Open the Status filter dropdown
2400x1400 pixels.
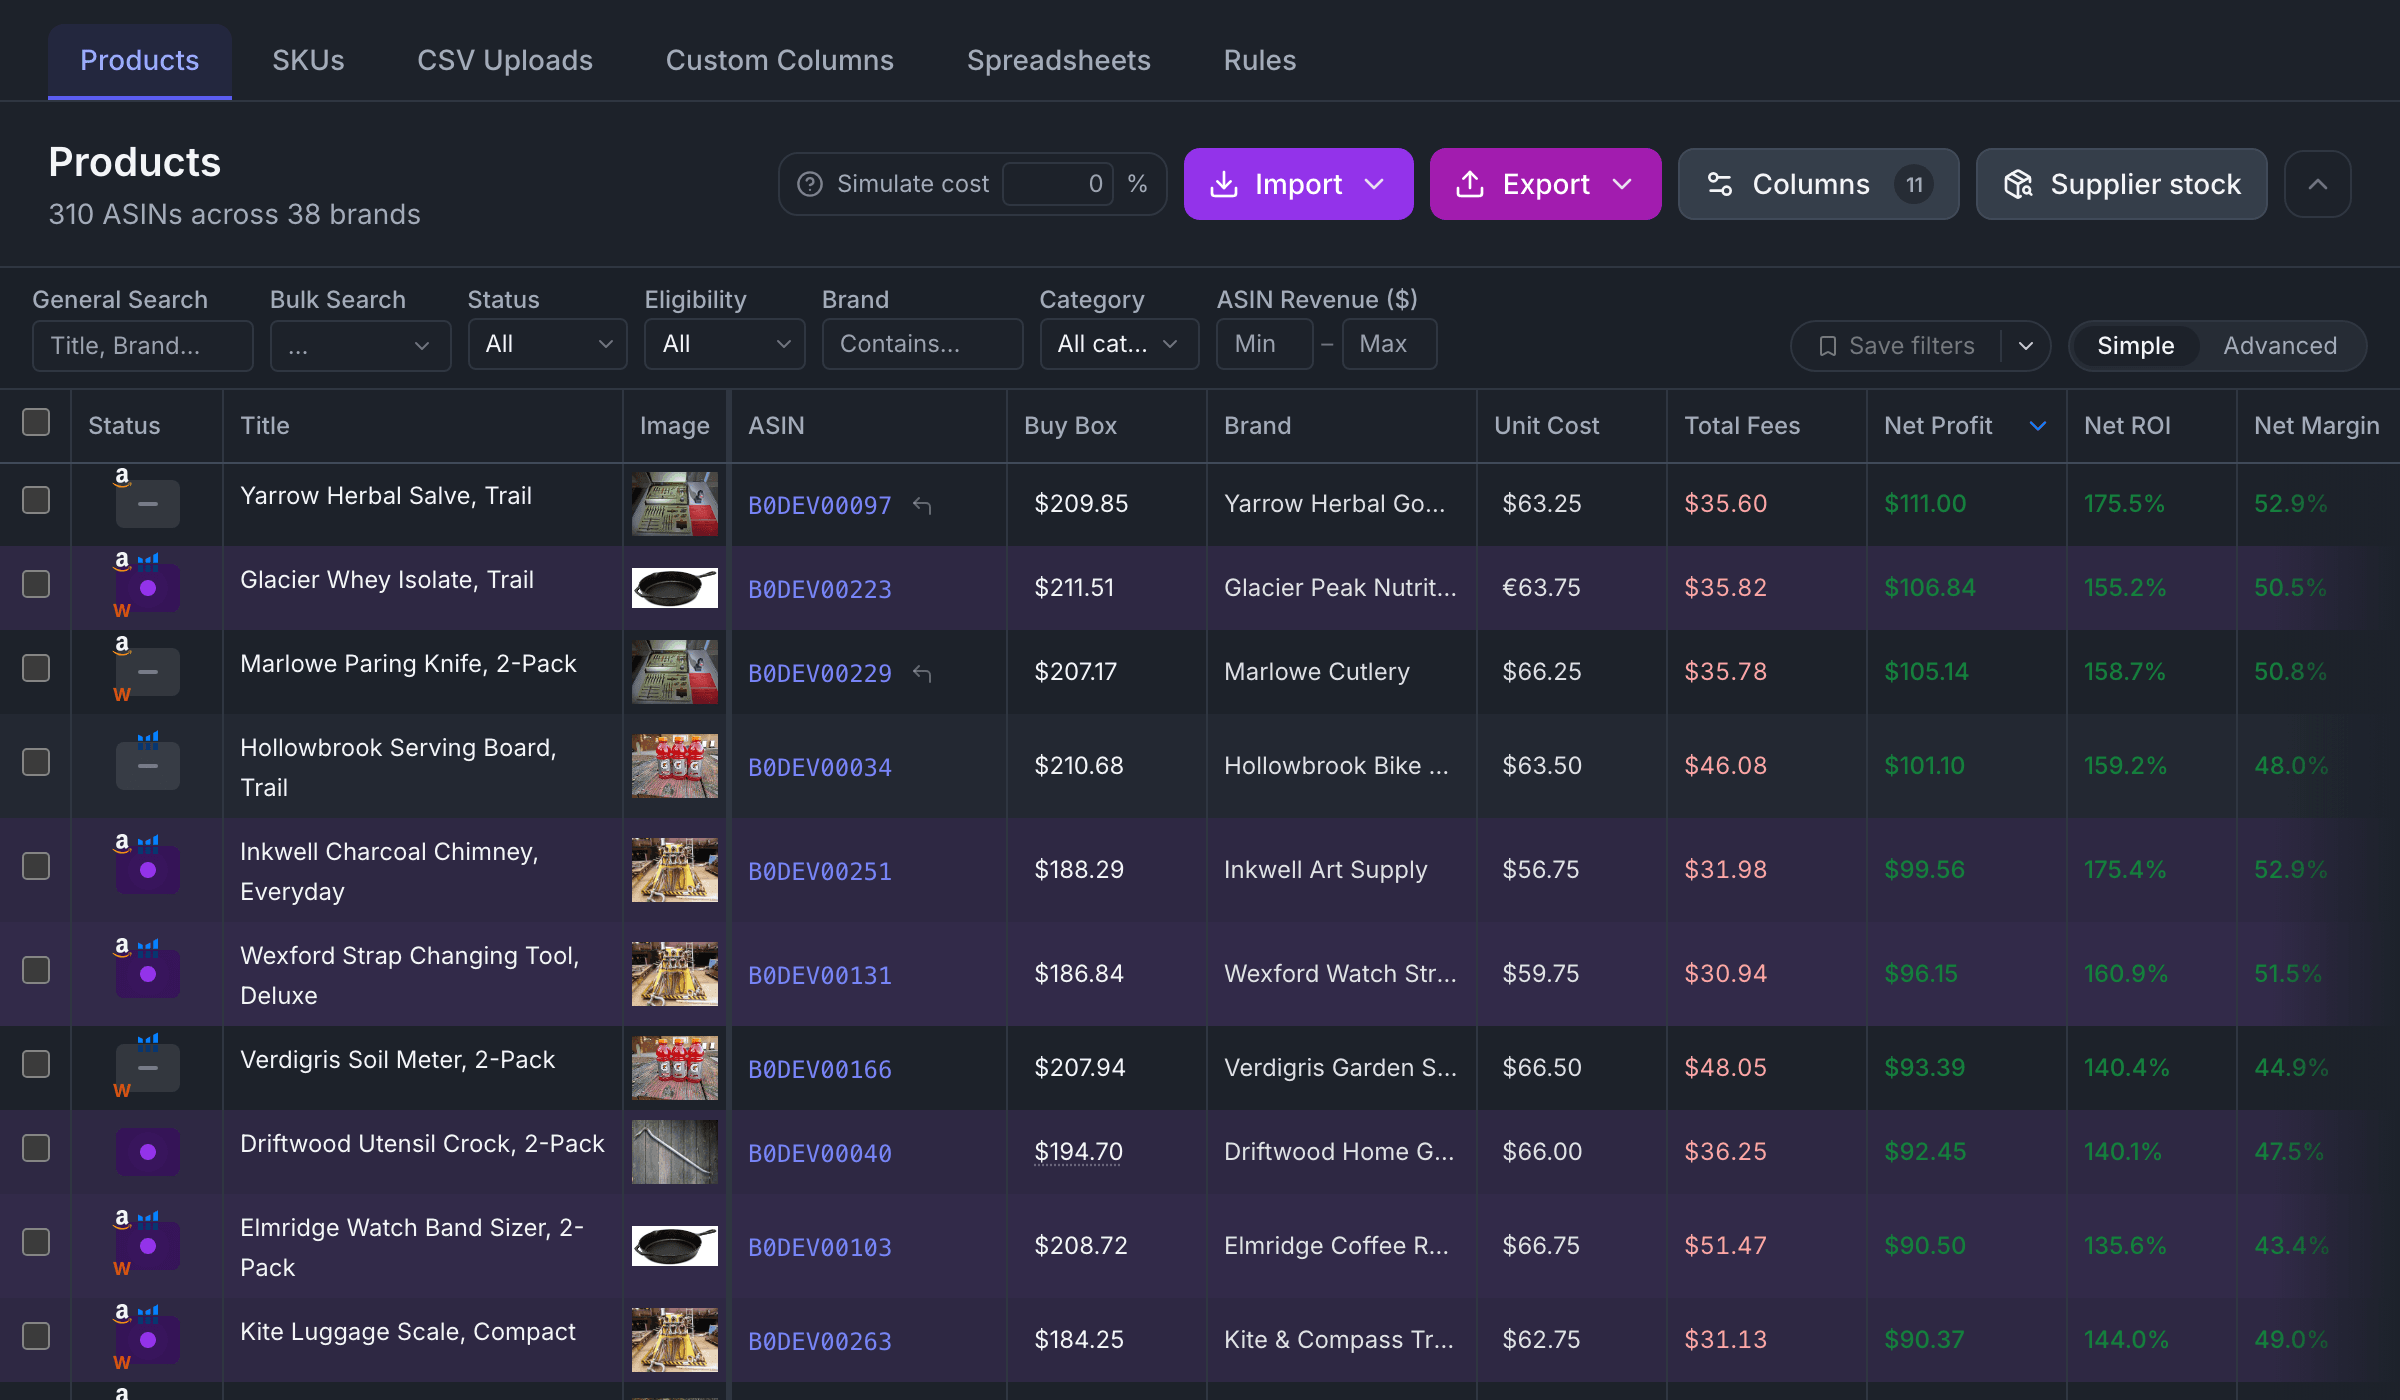pos(547,344)
